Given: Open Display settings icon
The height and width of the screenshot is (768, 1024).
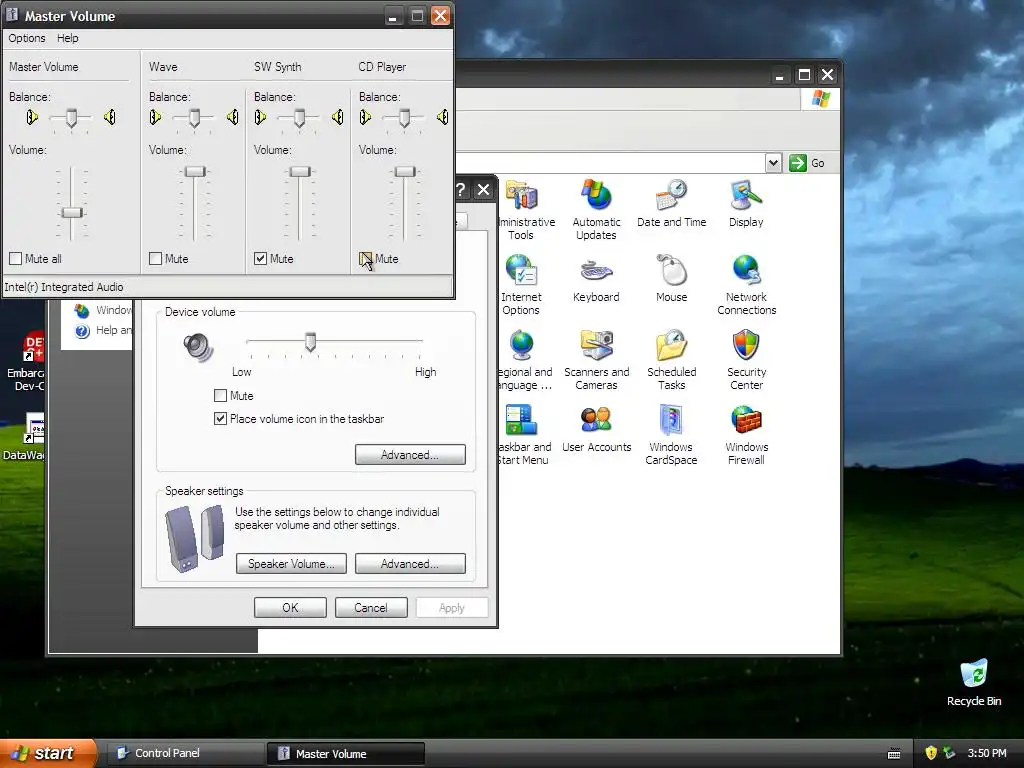Looking at the screenshot, I should [x=746, y=196].
